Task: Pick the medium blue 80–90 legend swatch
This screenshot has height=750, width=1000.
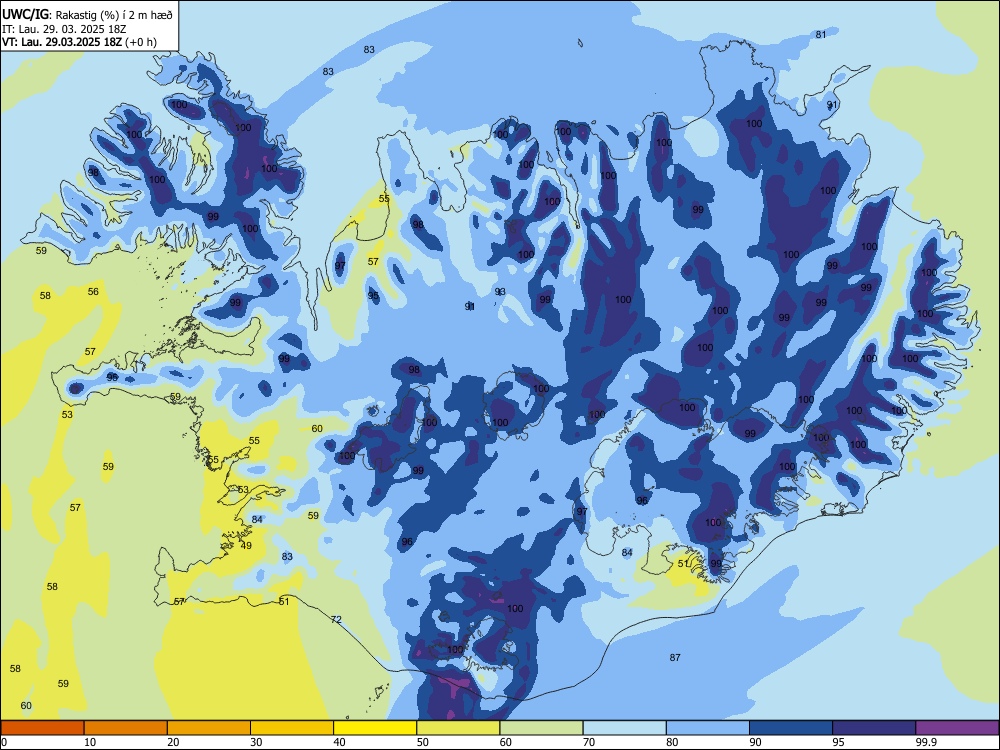Action: point(708,728)
